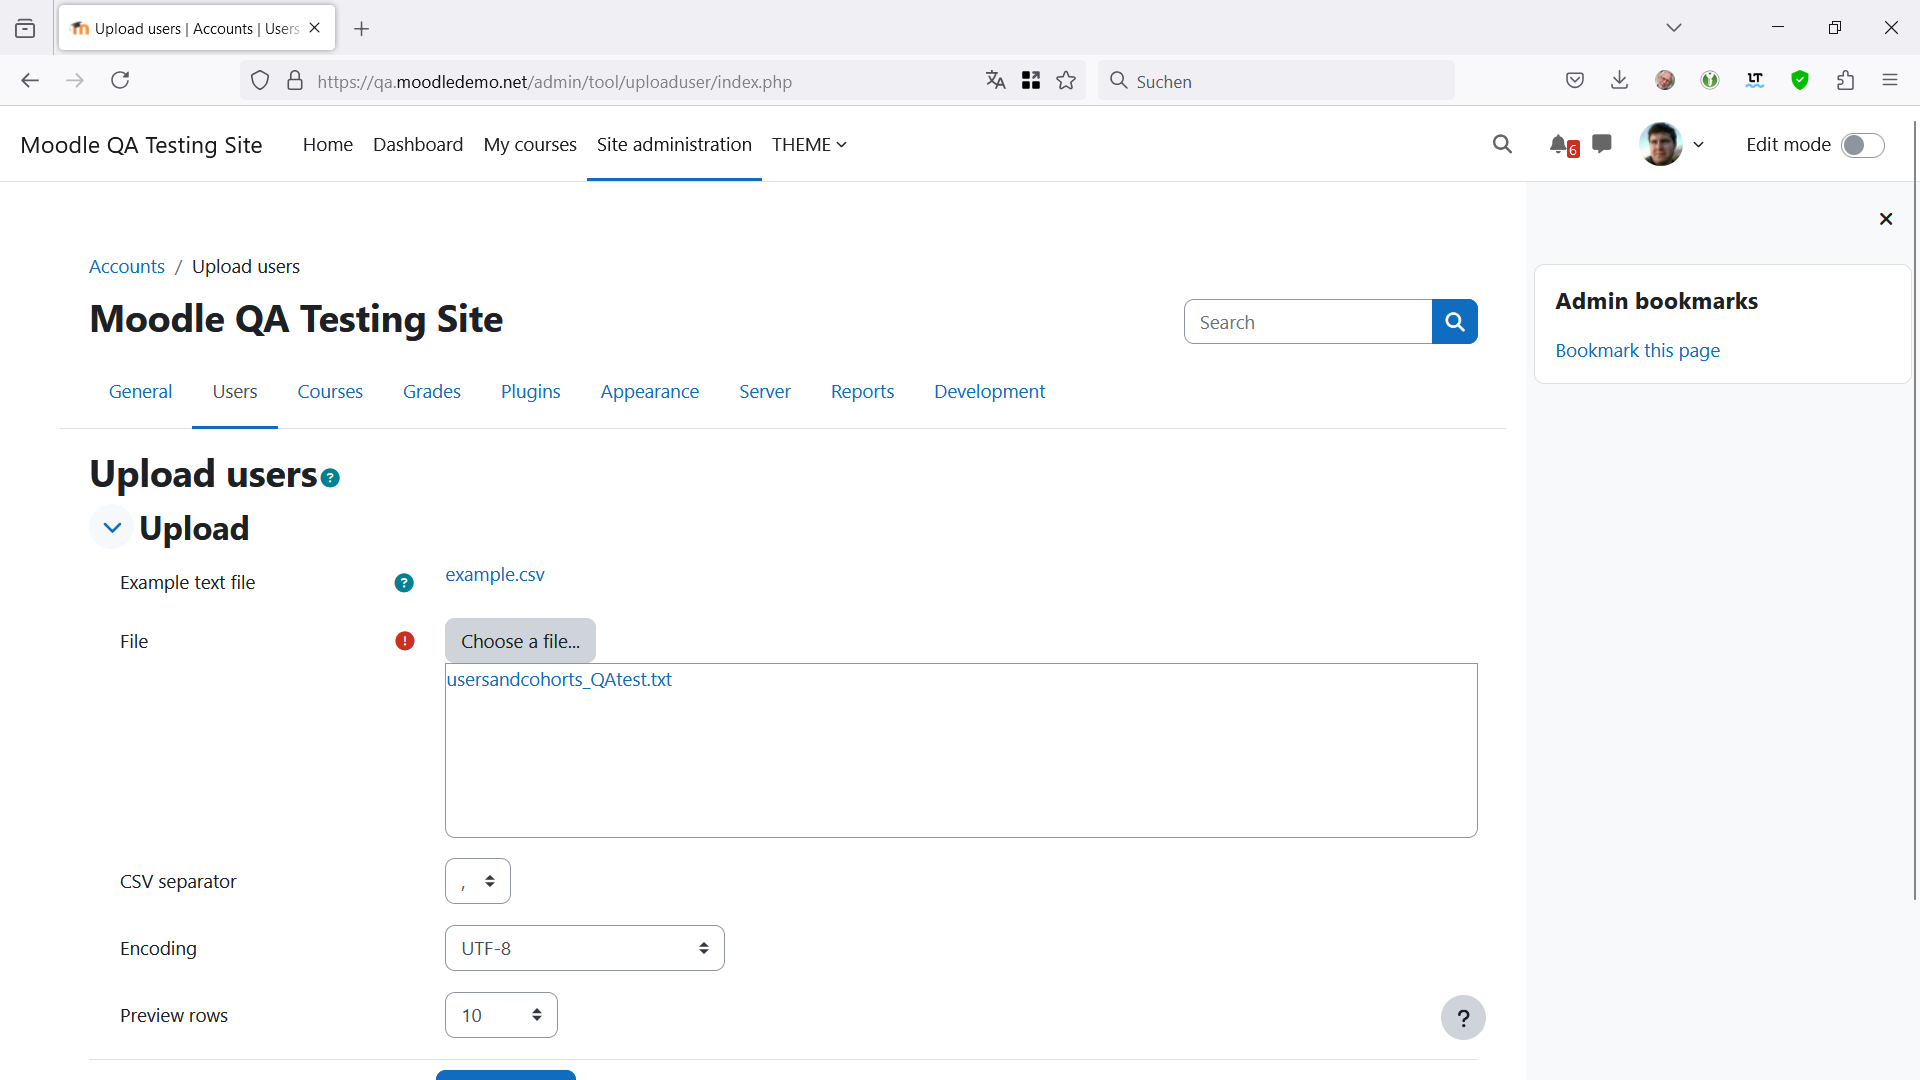
Task: Click the padlock site info icon
Action: tap(295, 81)
